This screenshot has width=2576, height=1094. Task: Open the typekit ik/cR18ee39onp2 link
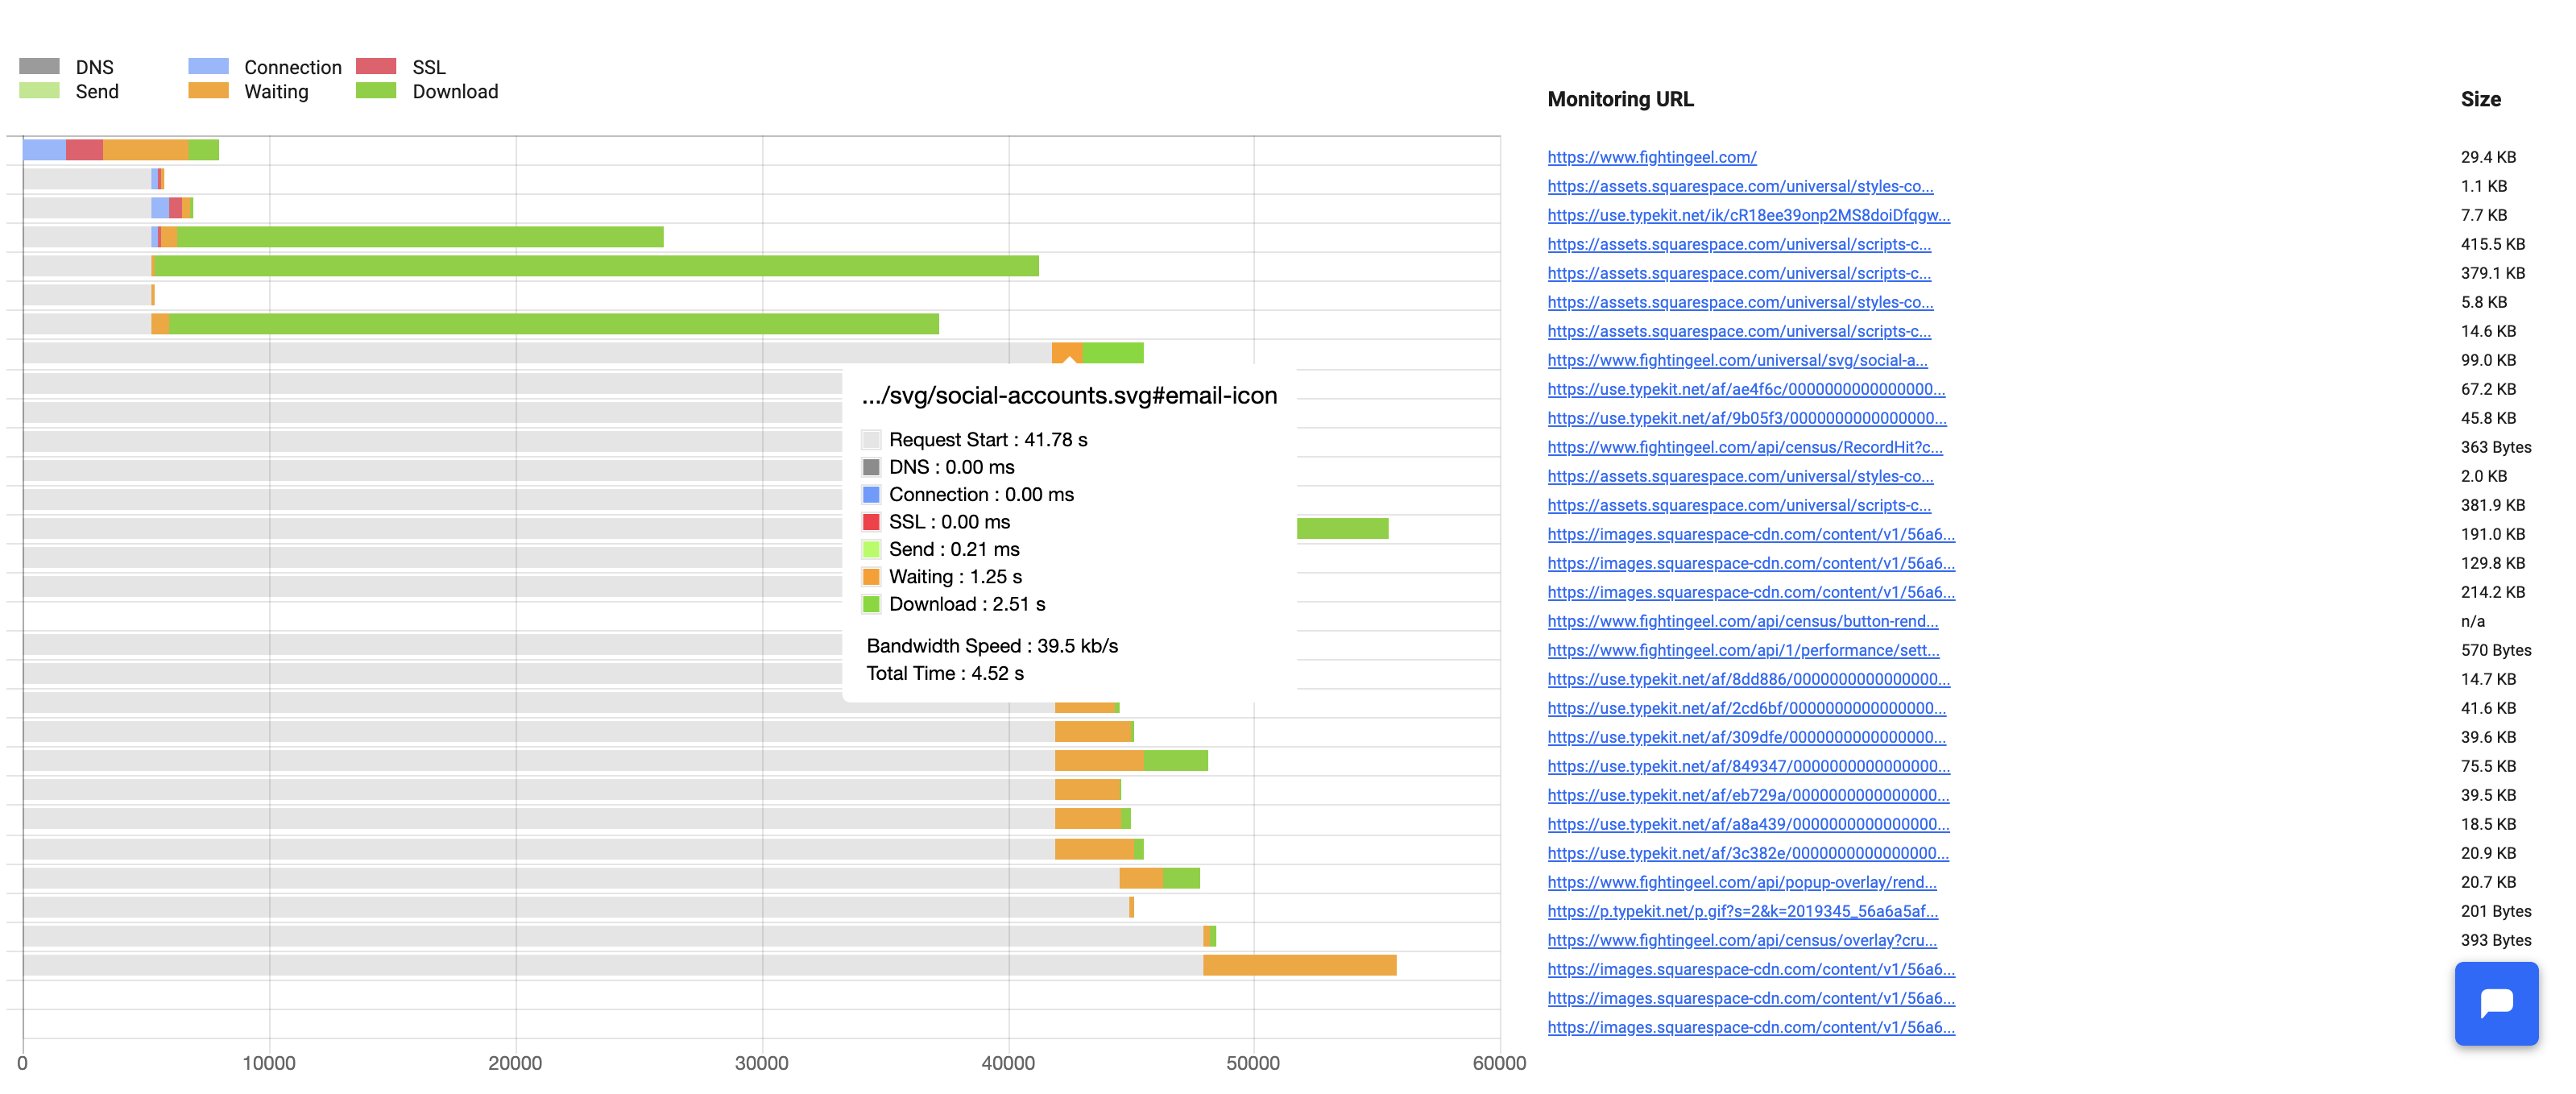[x=1748, y=215]
